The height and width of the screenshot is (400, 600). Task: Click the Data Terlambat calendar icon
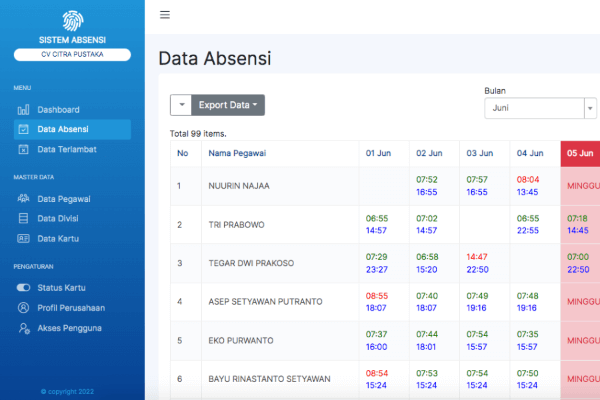pos(24,149)
